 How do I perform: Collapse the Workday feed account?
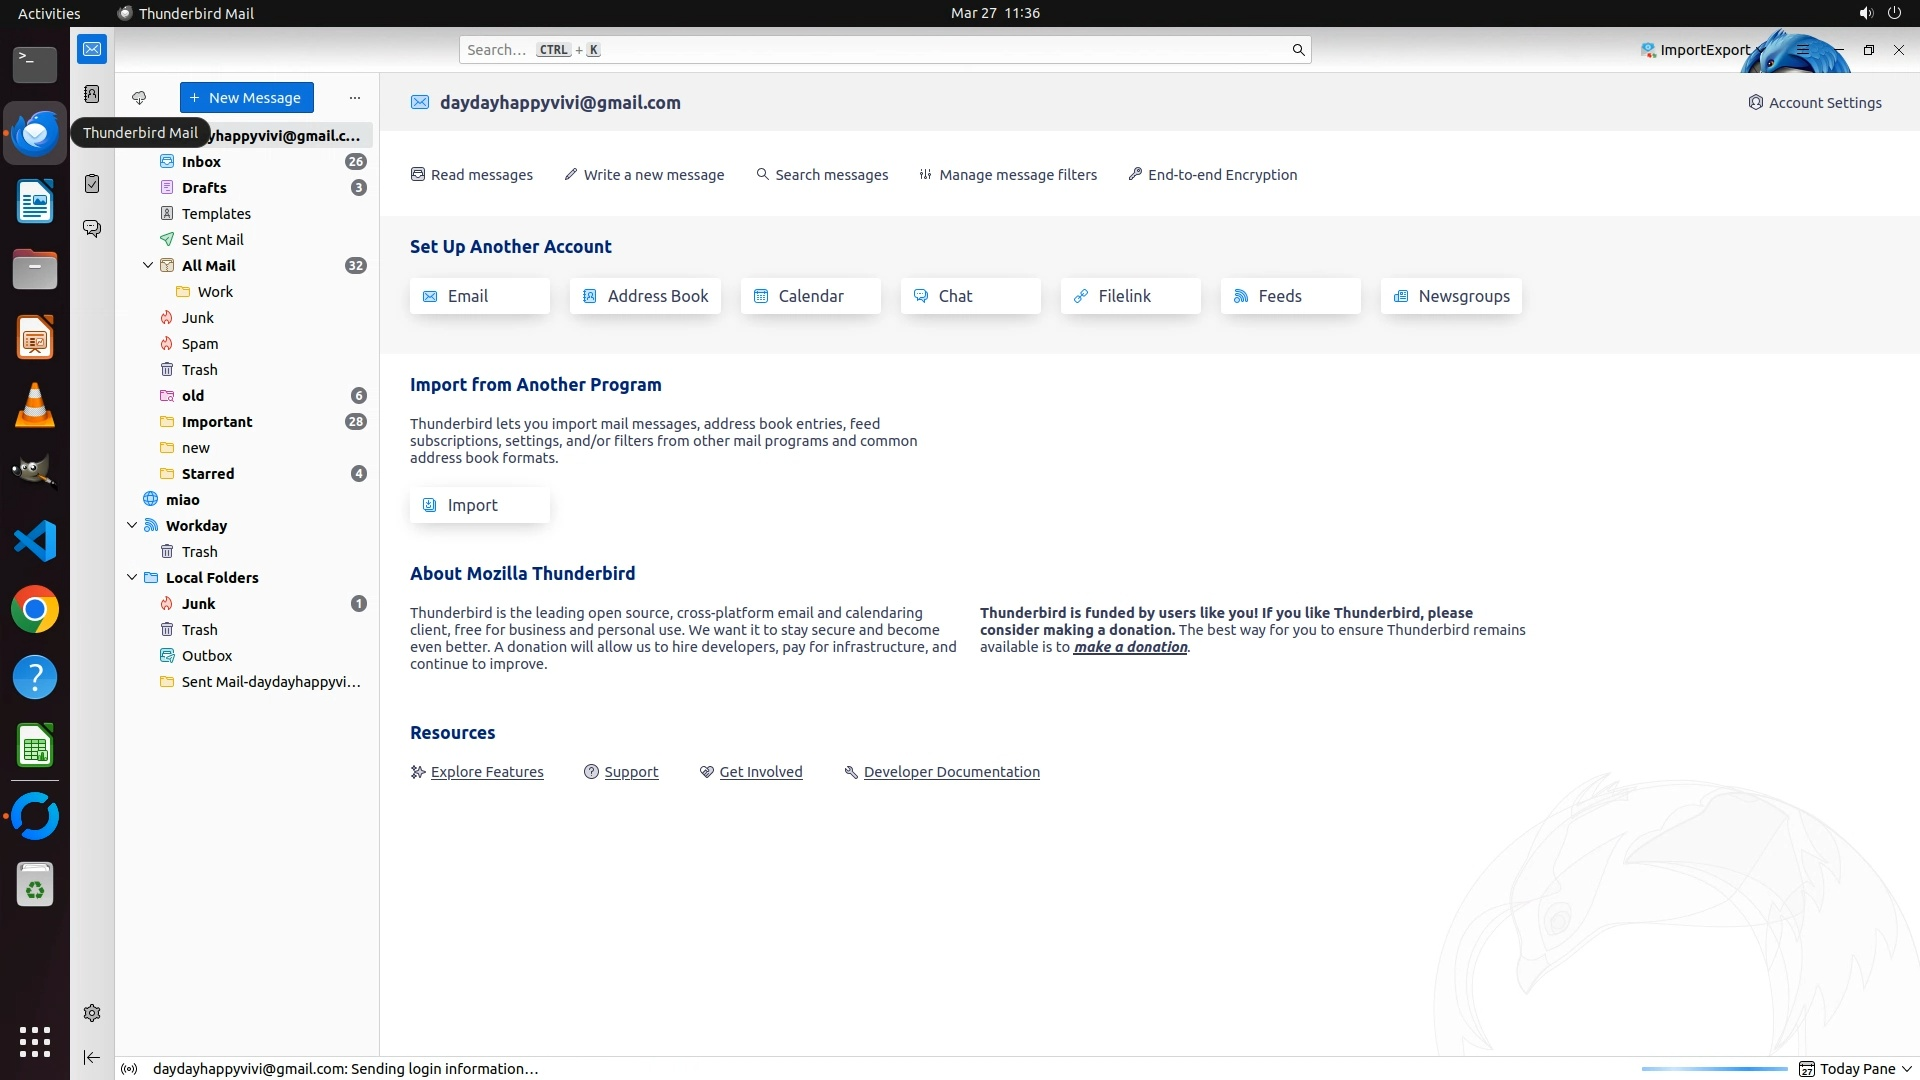coord(132,526)
